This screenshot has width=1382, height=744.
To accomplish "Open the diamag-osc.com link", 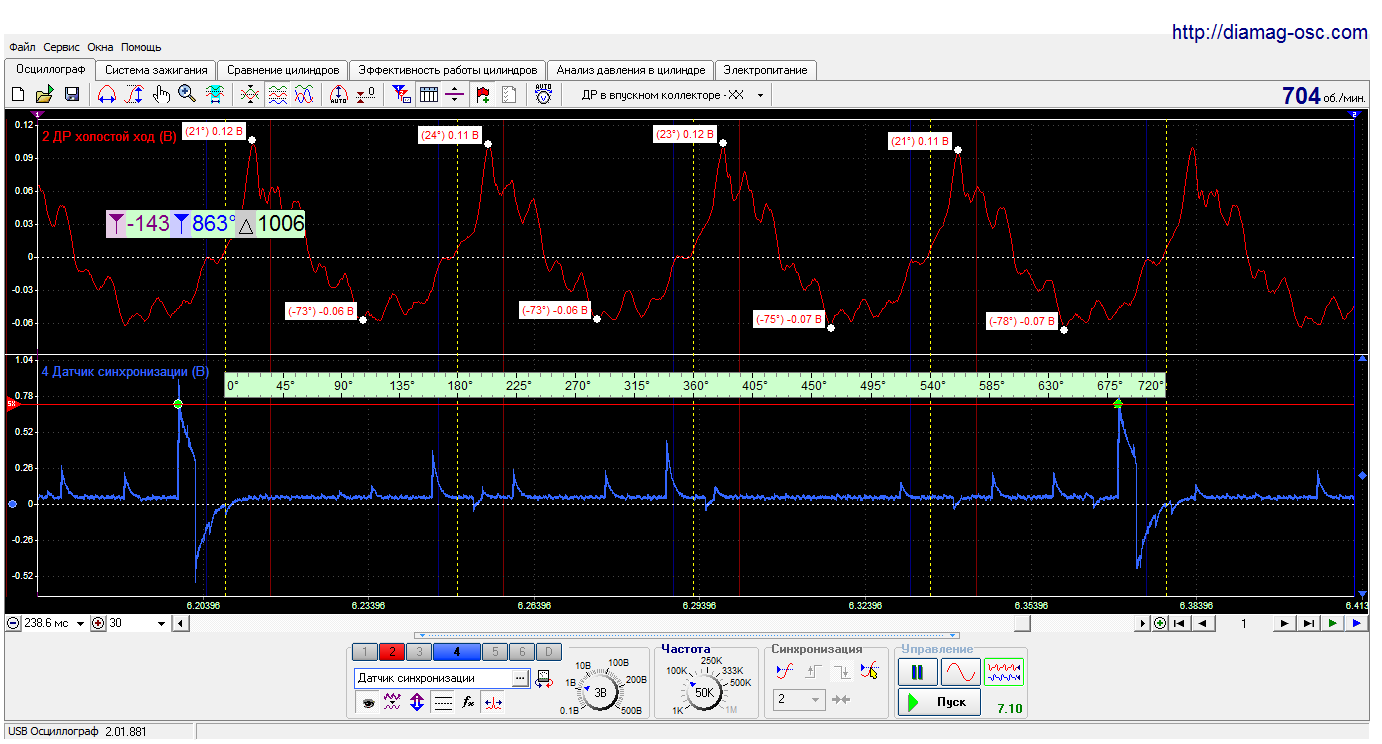I will (1269, 32).
